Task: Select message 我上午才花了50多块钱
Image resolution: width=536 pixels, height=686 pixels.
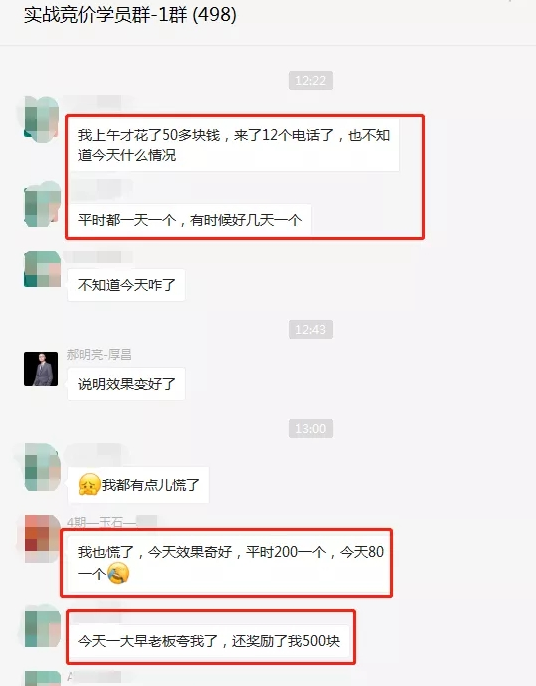Action: point(234,144)
